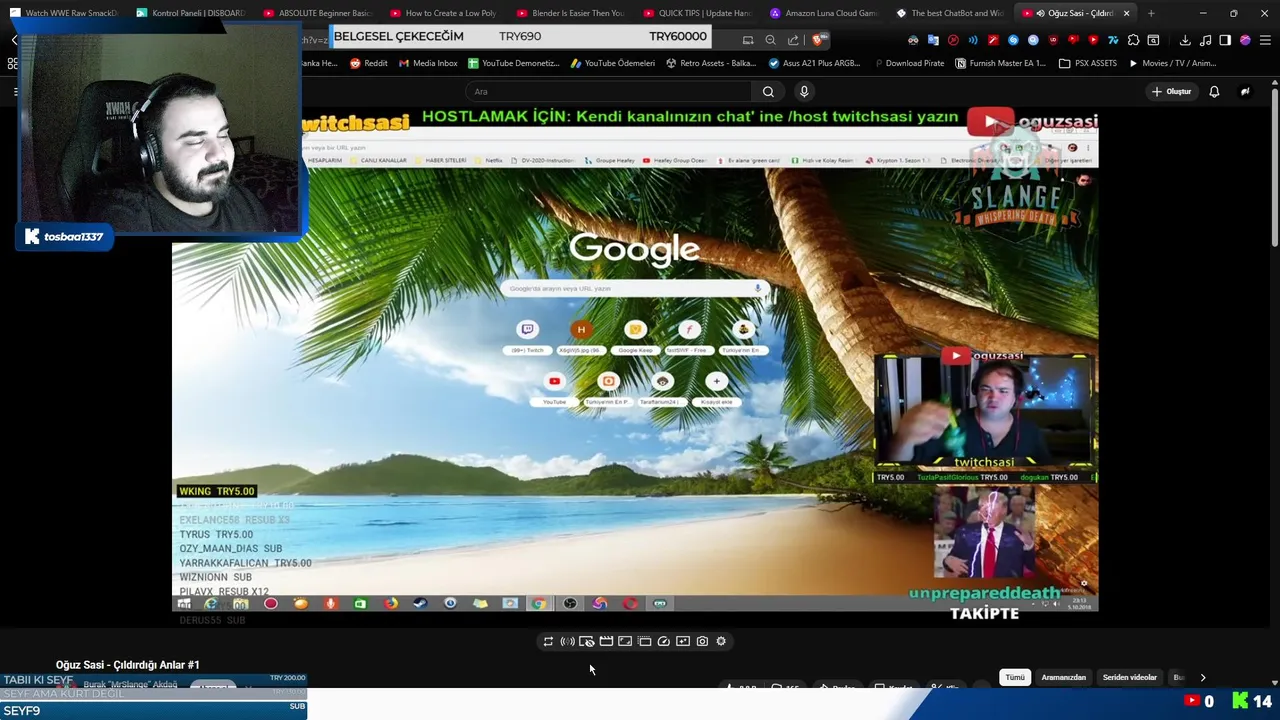The width and height of the screenshot is (1280, 720).
Task: Open a new browser tab with plus
Action: click(1151, 13)
